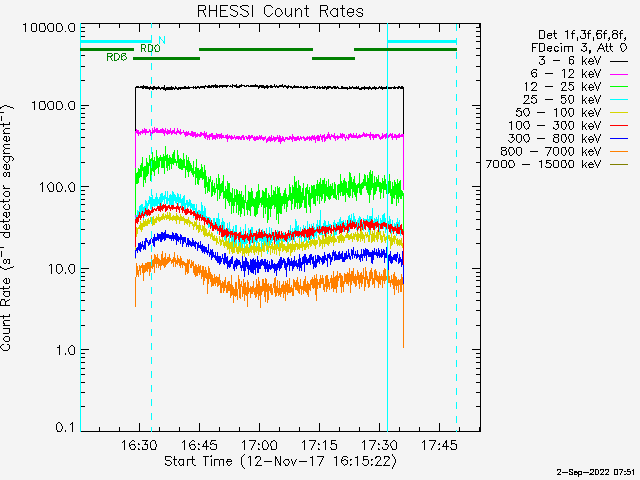Click the 100.0 y-axis label
Viewport: 640px width, 480px height.
[58, 188]
